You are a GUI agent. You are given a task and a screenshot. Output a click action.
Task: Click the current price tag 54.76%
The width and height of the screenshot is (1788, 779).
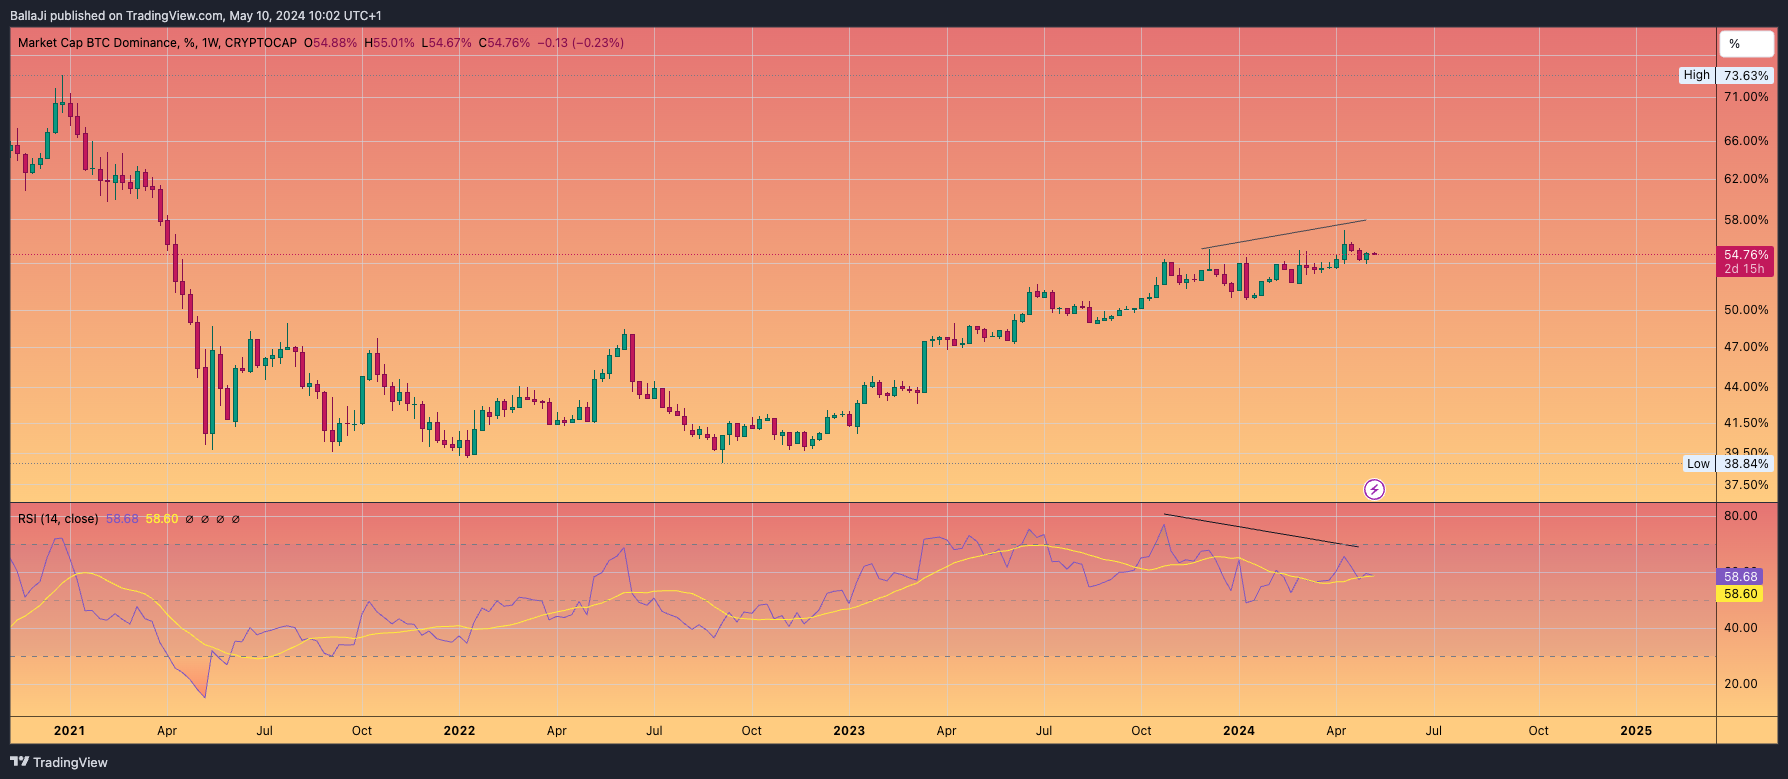click(x=1746, y=255)
